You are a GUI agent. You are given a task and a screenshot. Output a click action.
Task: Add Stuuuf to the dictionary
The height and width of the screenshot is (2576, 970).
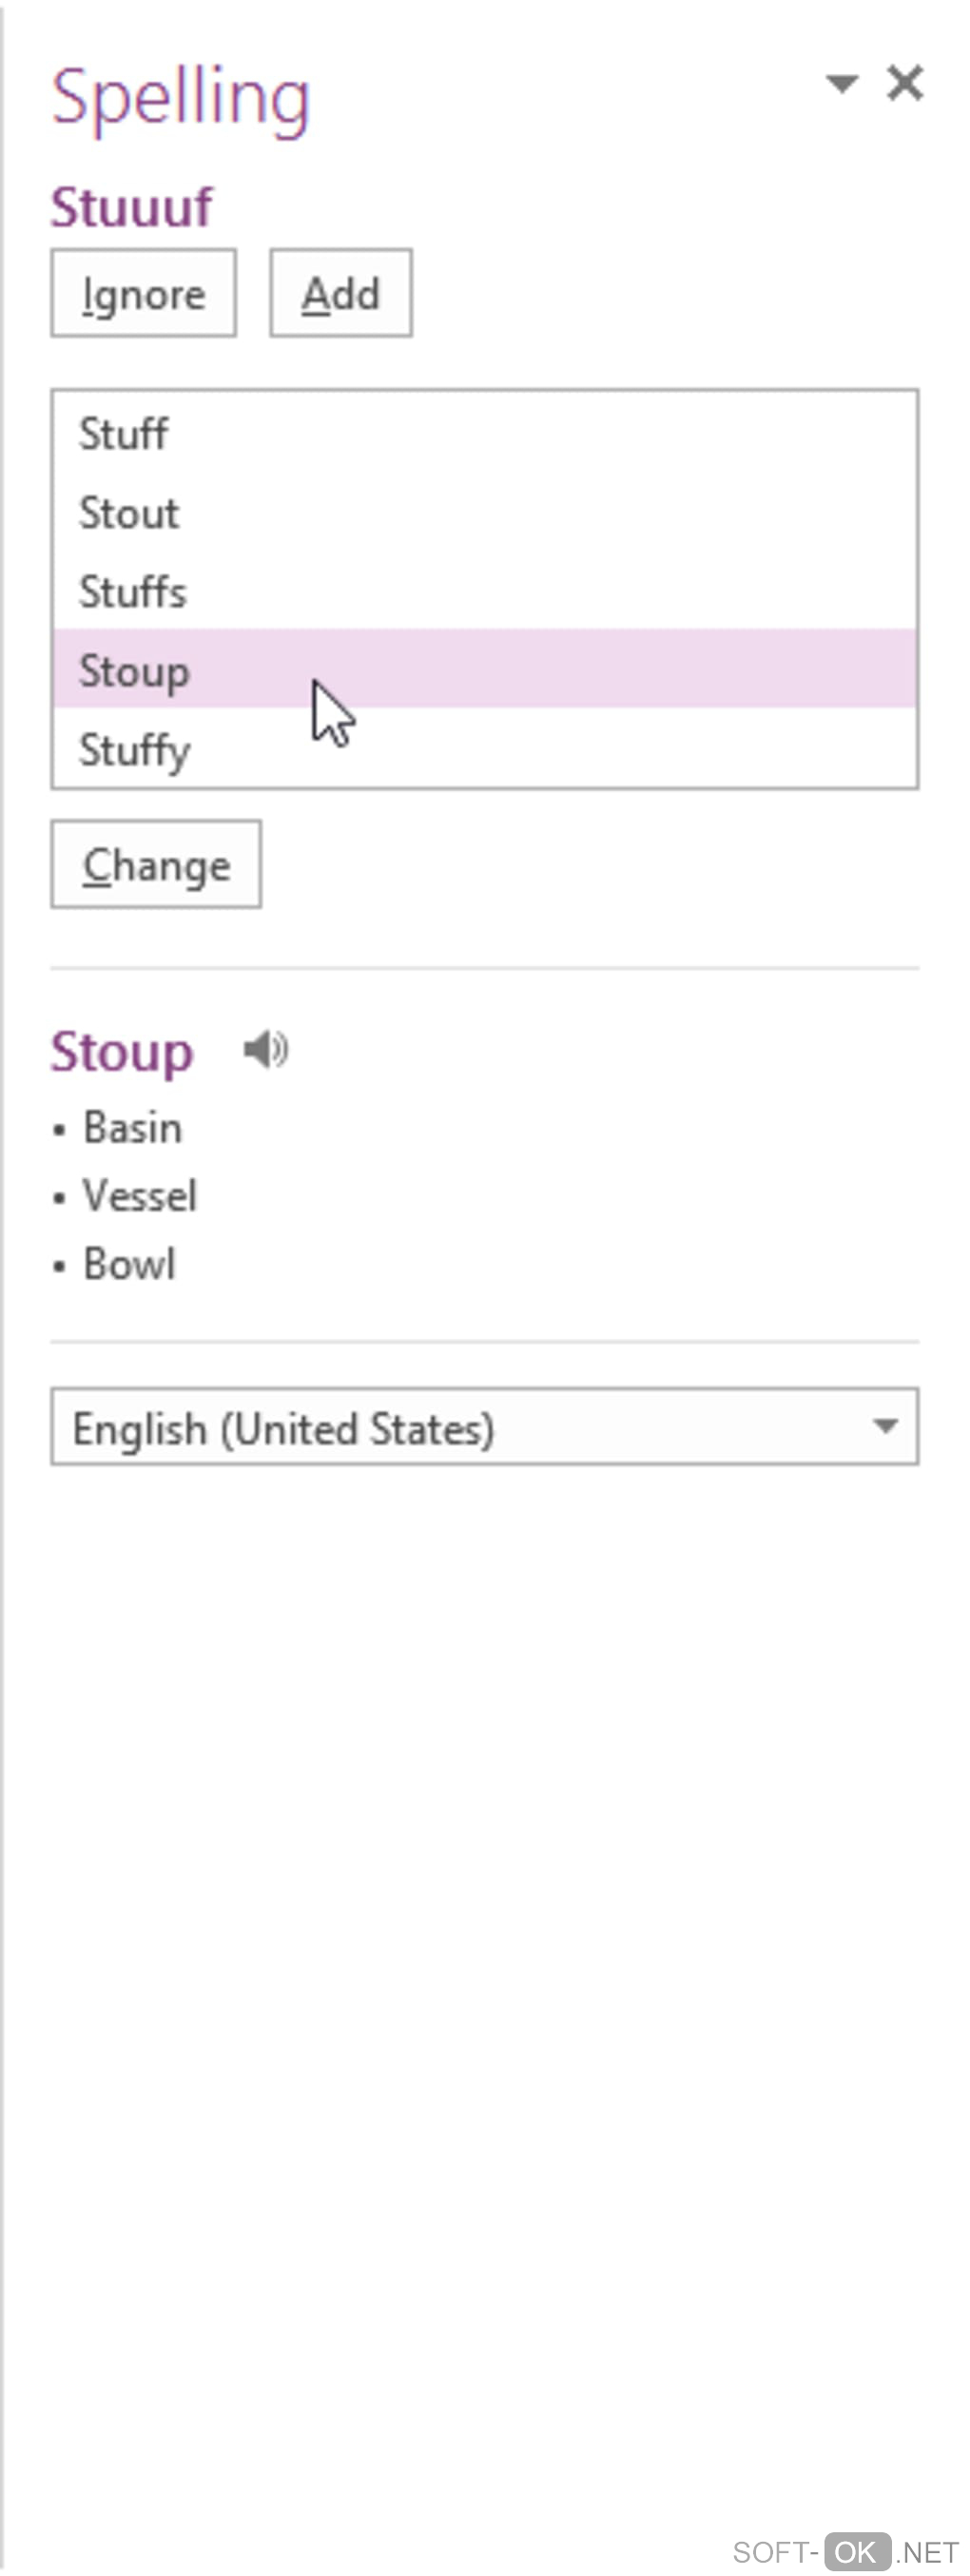pos(341,294)
